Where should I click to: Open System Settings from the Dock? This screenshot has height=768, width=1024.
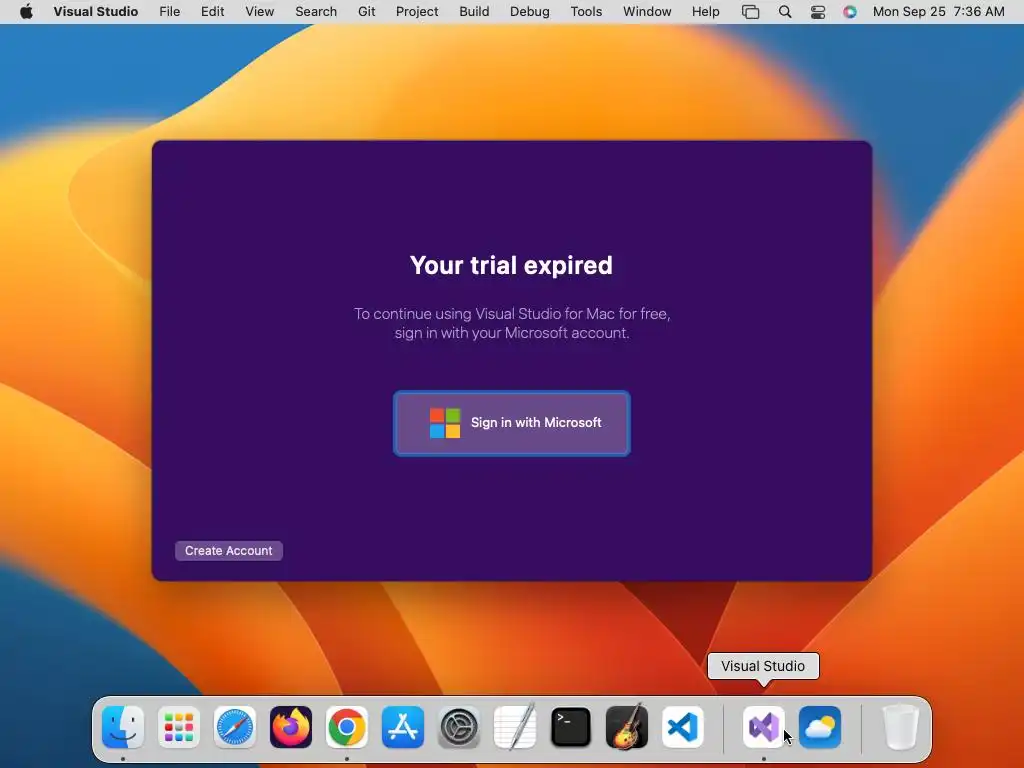pyautogui.click(x=459, y=727)
